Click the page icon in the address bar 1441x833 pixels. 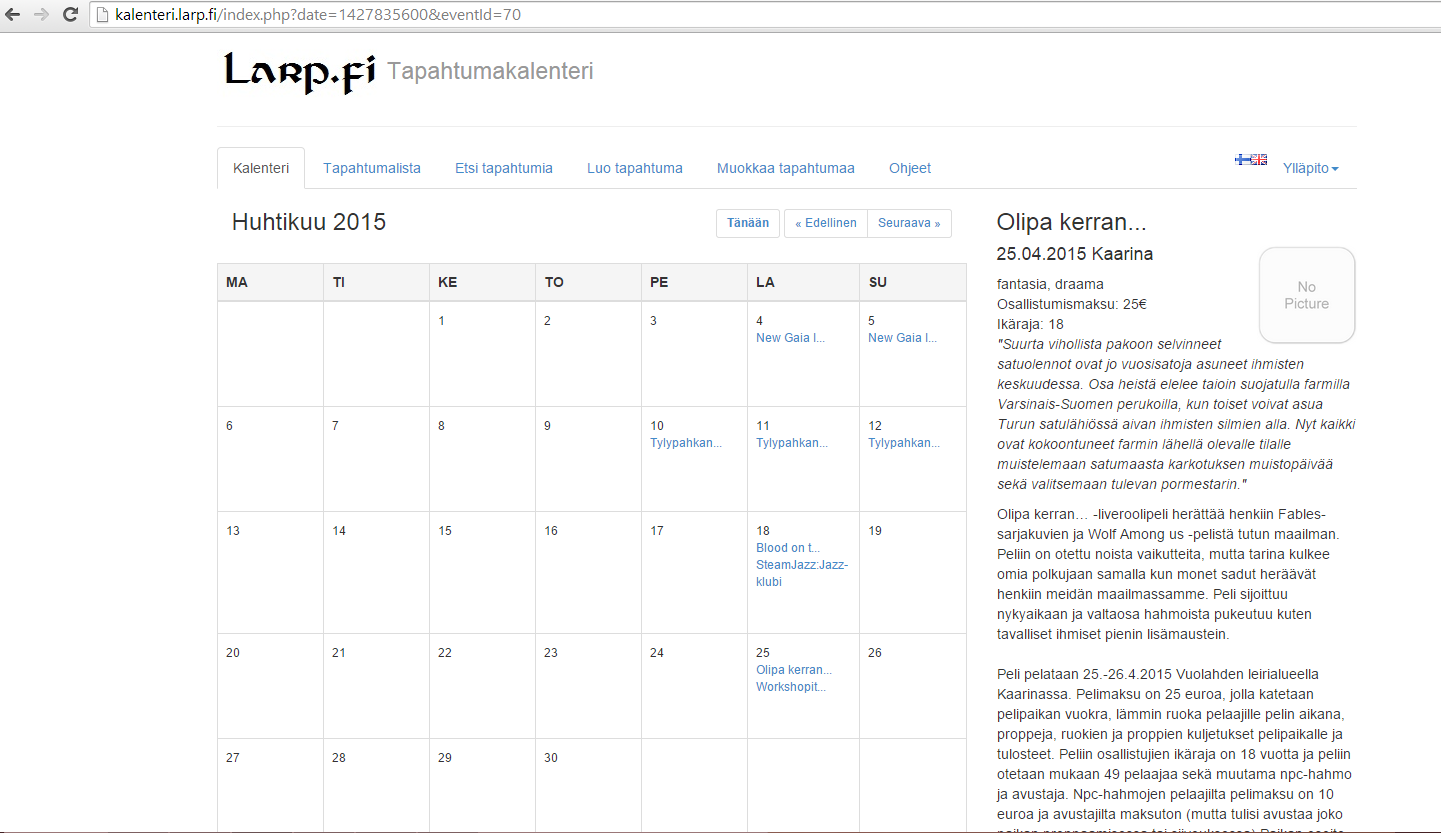tap(102, 15)
